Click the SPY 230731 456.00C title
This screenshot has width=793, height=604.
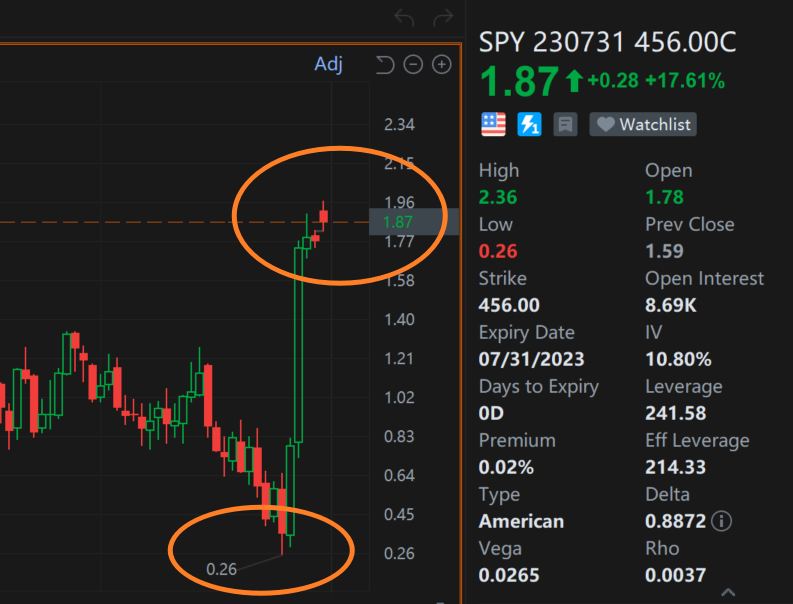[x=607, y=42]
